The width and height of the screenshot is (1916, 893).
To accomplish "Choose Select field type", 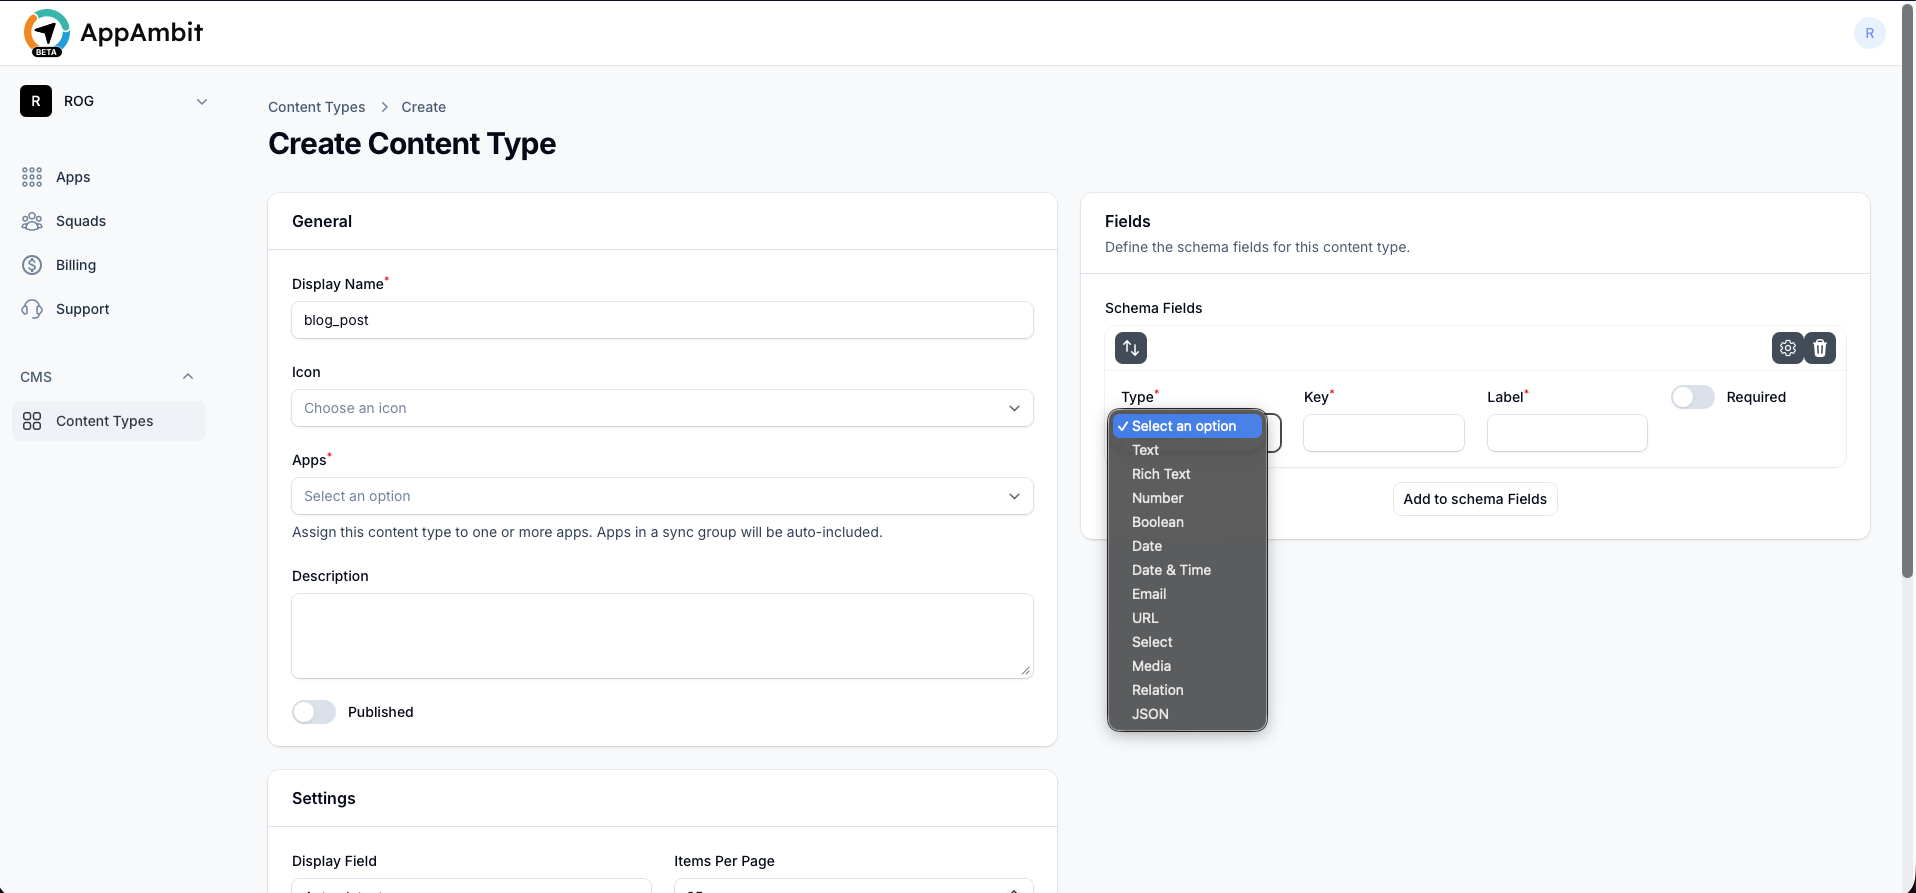I will [x=1187, y=642].
